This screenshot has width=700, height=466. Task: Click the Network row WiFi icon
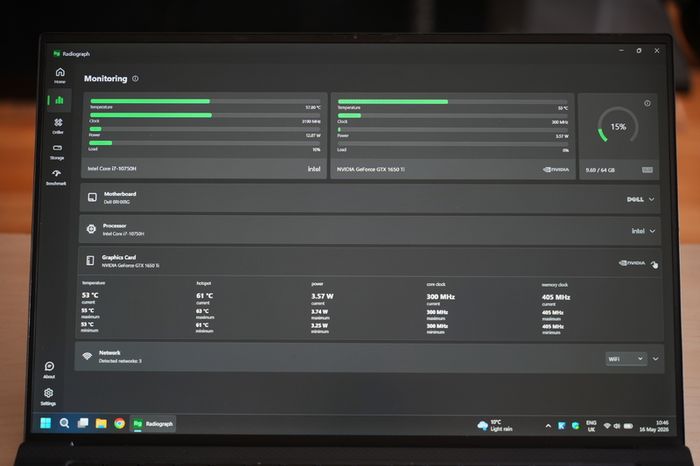point(87,356)
